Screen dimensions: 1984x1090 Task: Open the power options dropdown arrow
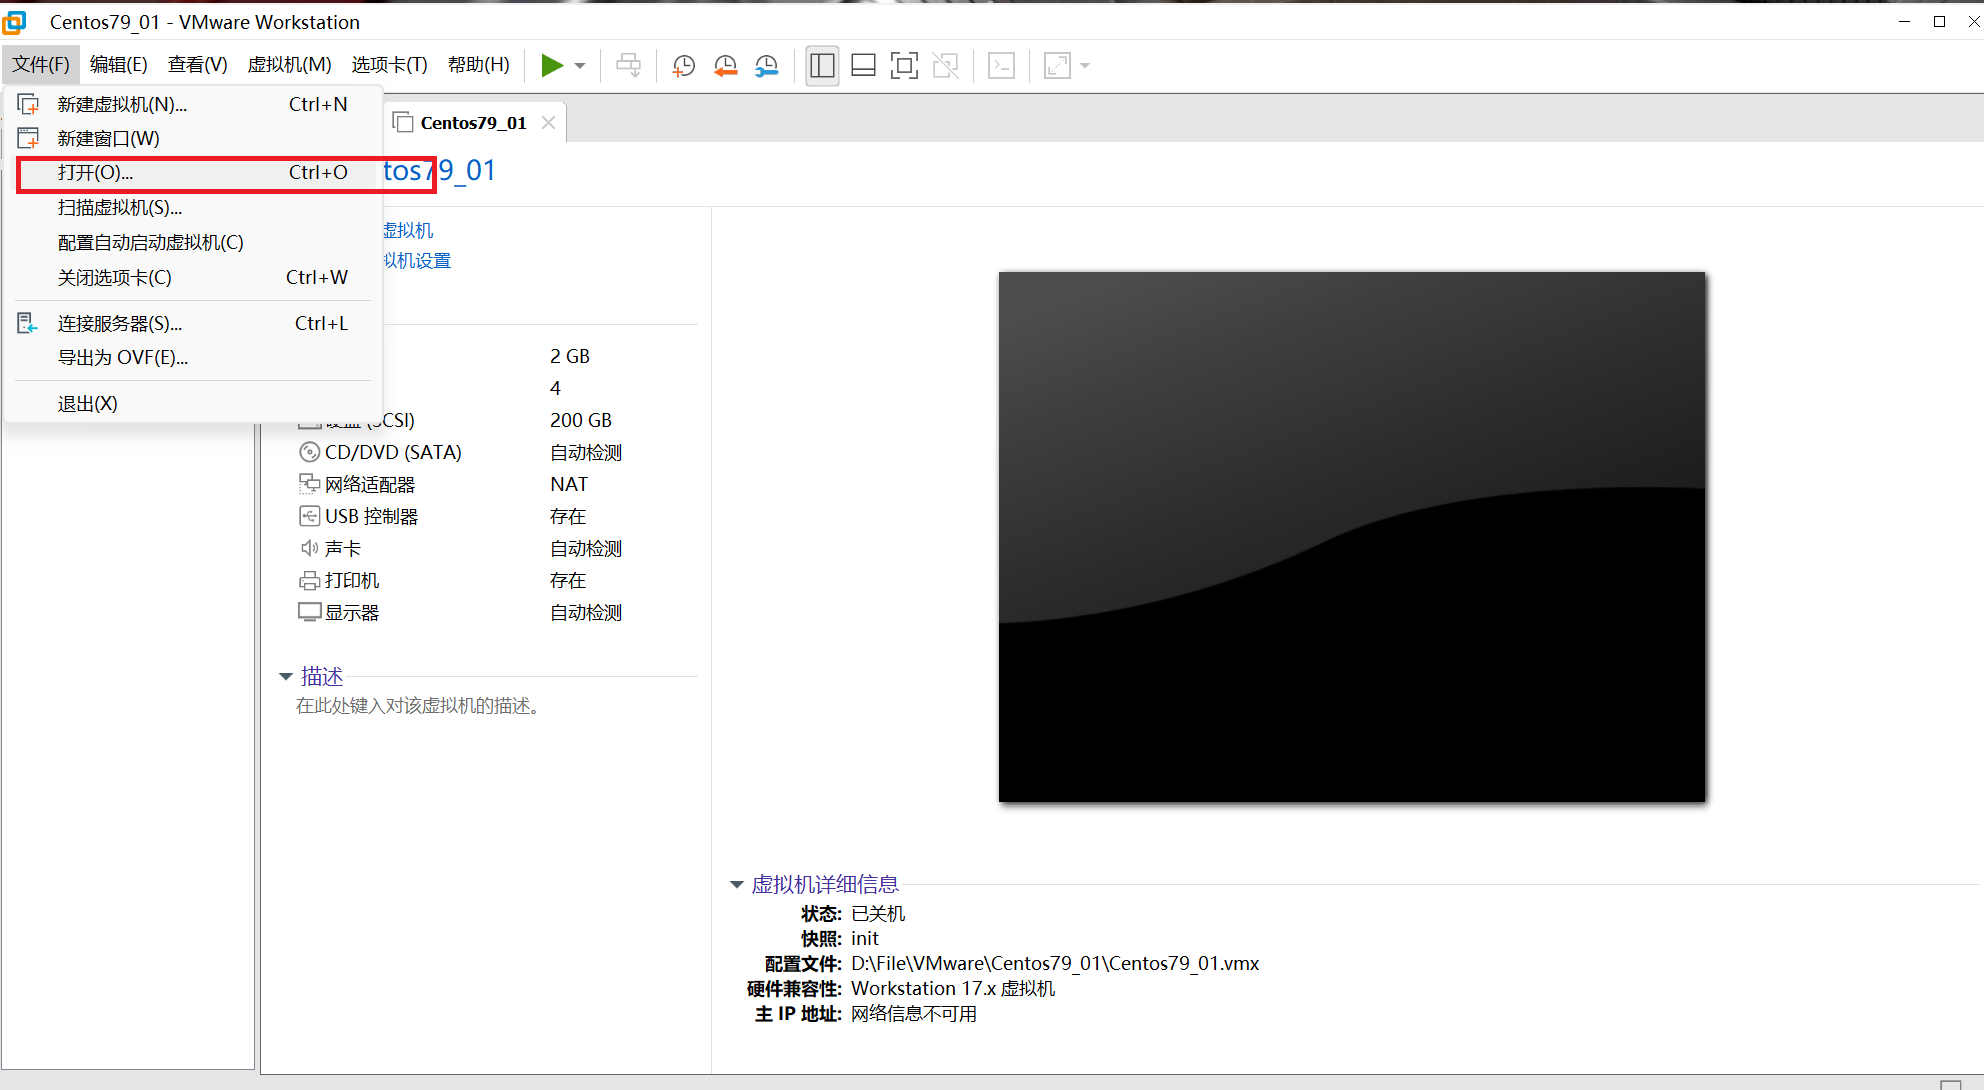[580, 66]
